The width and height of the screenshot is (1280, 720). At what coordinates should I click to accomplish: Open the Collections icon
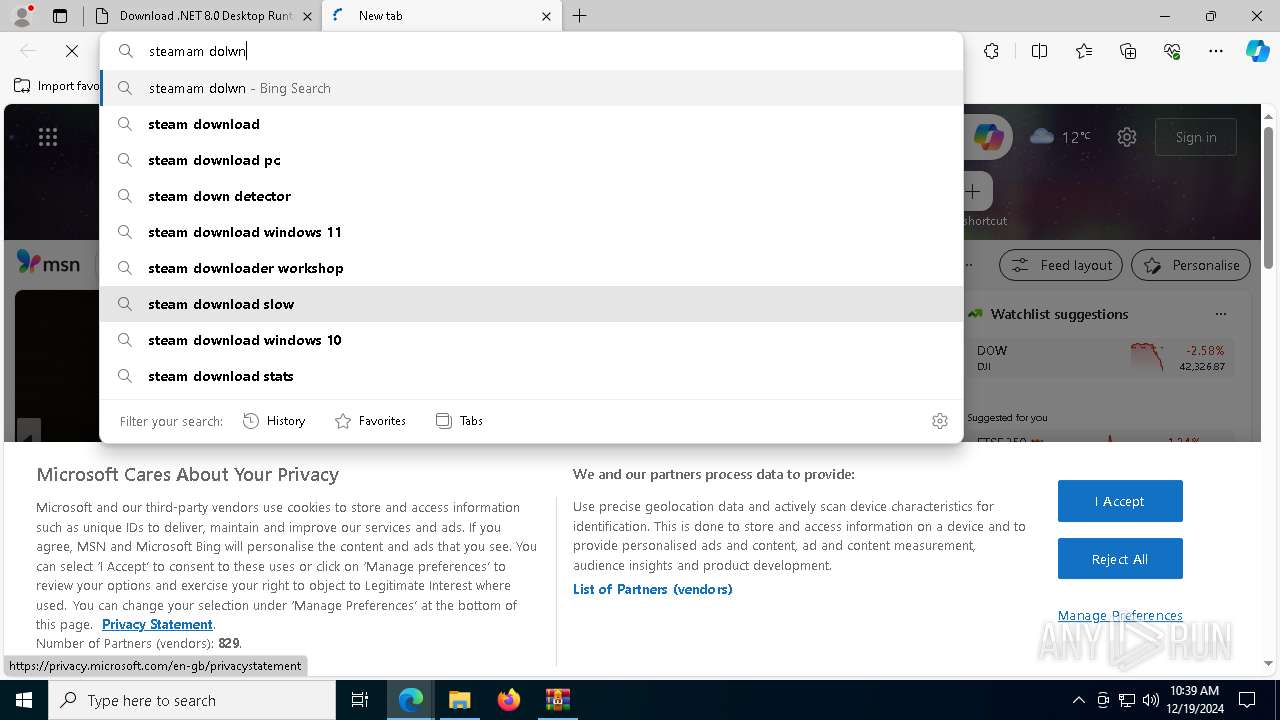(1128, 51)
